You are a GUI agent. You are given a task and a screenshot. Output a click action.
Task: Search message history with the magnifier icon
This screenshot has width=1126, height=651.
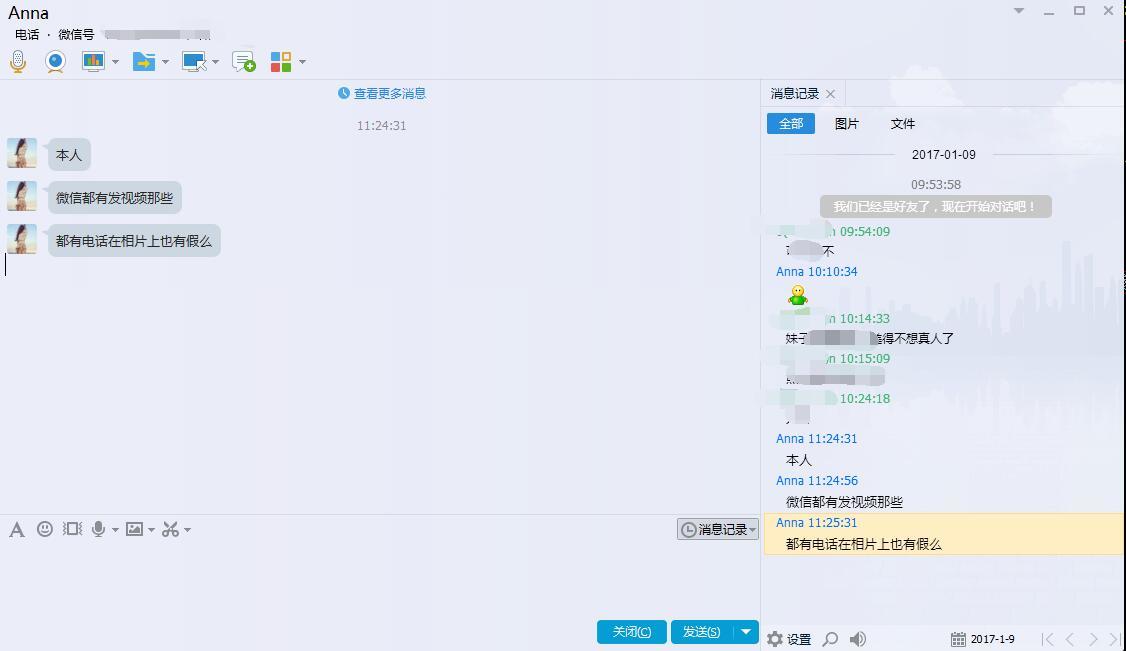tap(830, 639)
